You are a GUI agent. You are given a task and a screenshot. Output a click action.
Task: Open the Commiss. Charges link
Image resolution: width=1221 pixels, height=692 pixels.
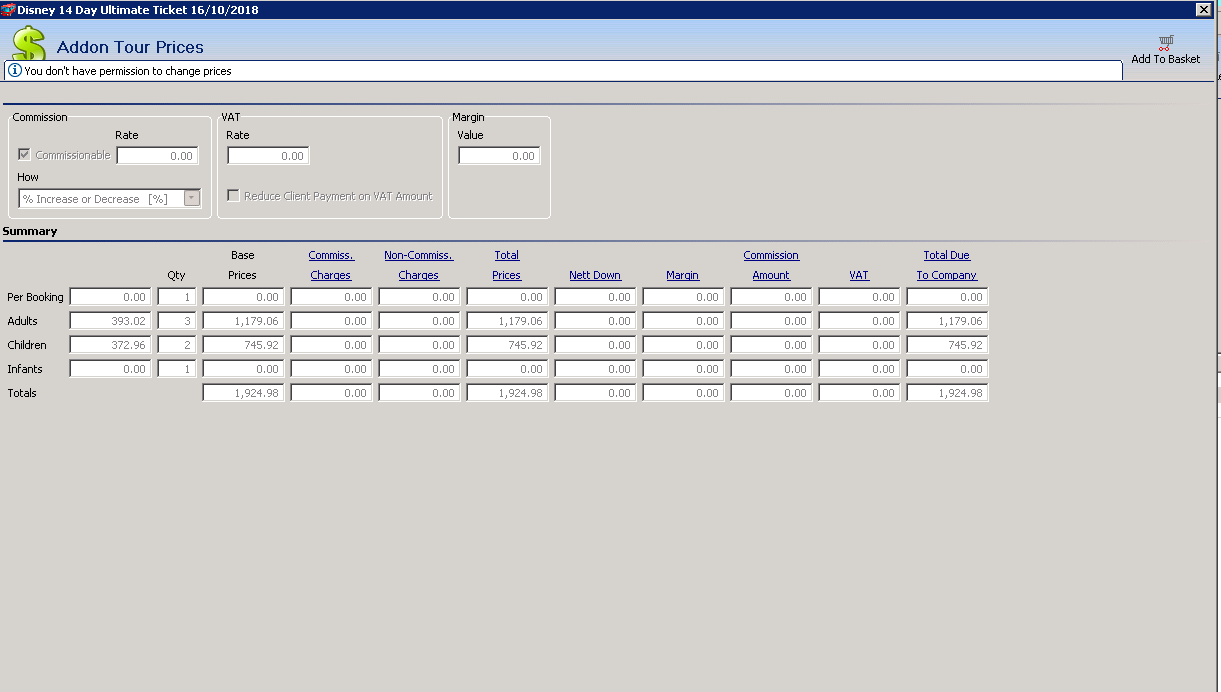pyautogui.click(x=331, y=265)
